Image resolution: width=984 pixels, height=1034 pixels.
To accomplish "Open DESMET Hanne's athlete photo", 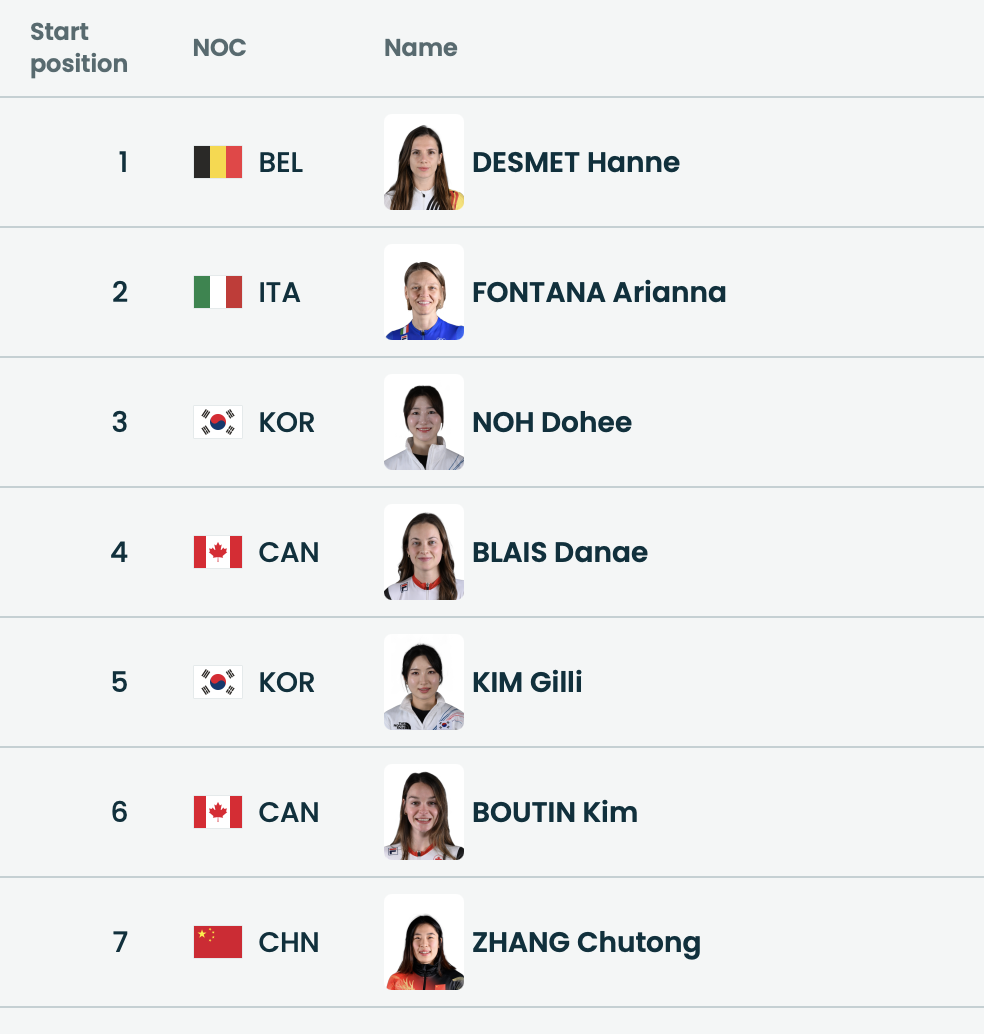I will pyautogui.click(x=424, y=162).
